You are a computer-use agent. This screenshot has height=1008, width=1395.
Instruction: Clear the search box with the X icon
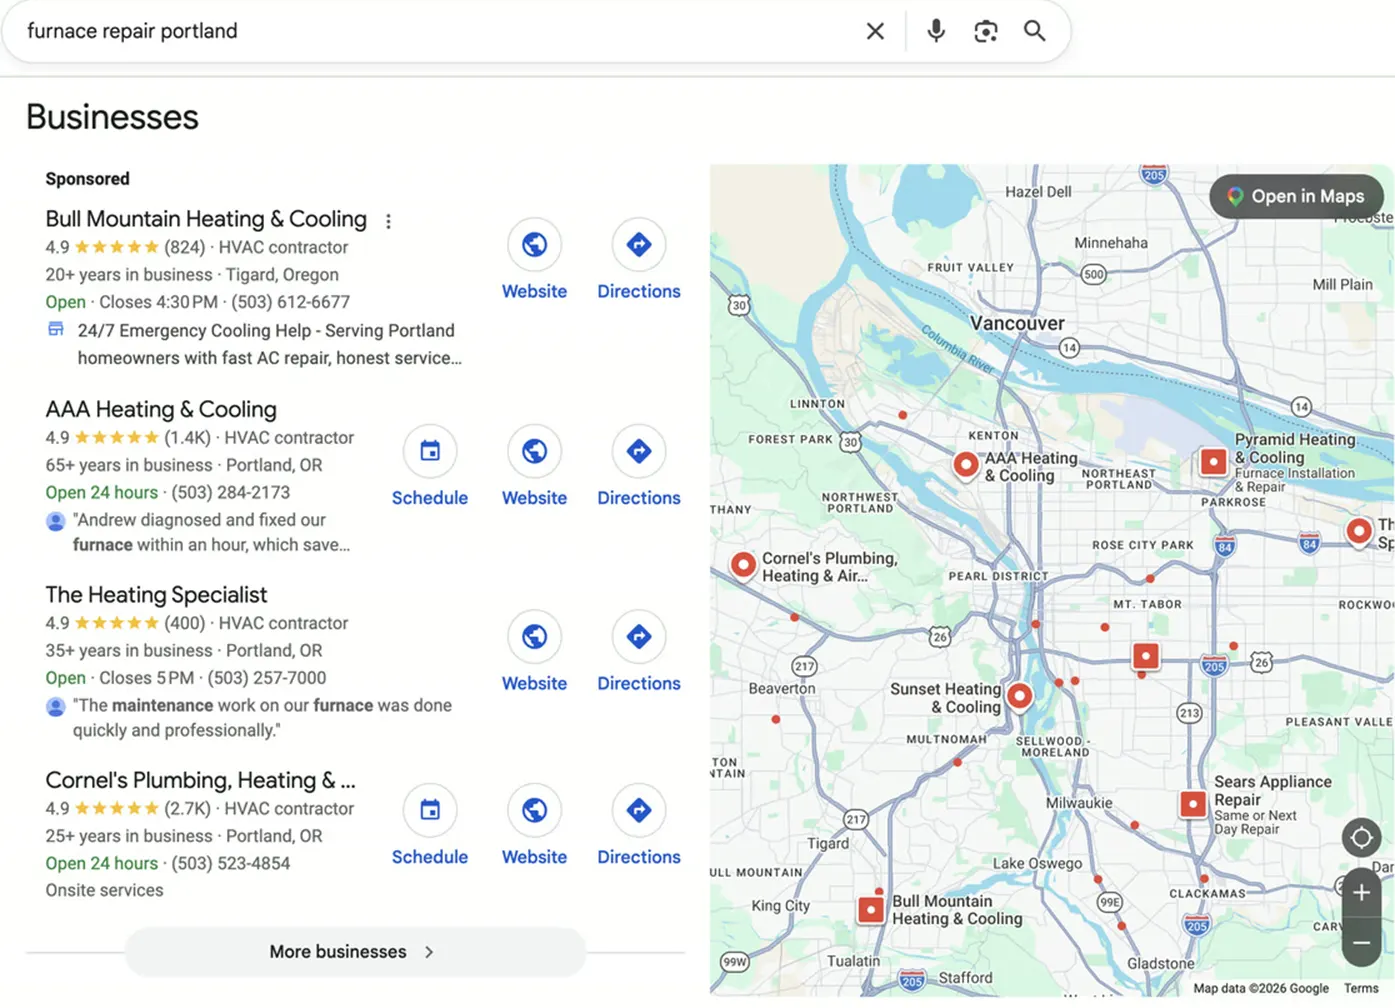click(x=875, y=31)
